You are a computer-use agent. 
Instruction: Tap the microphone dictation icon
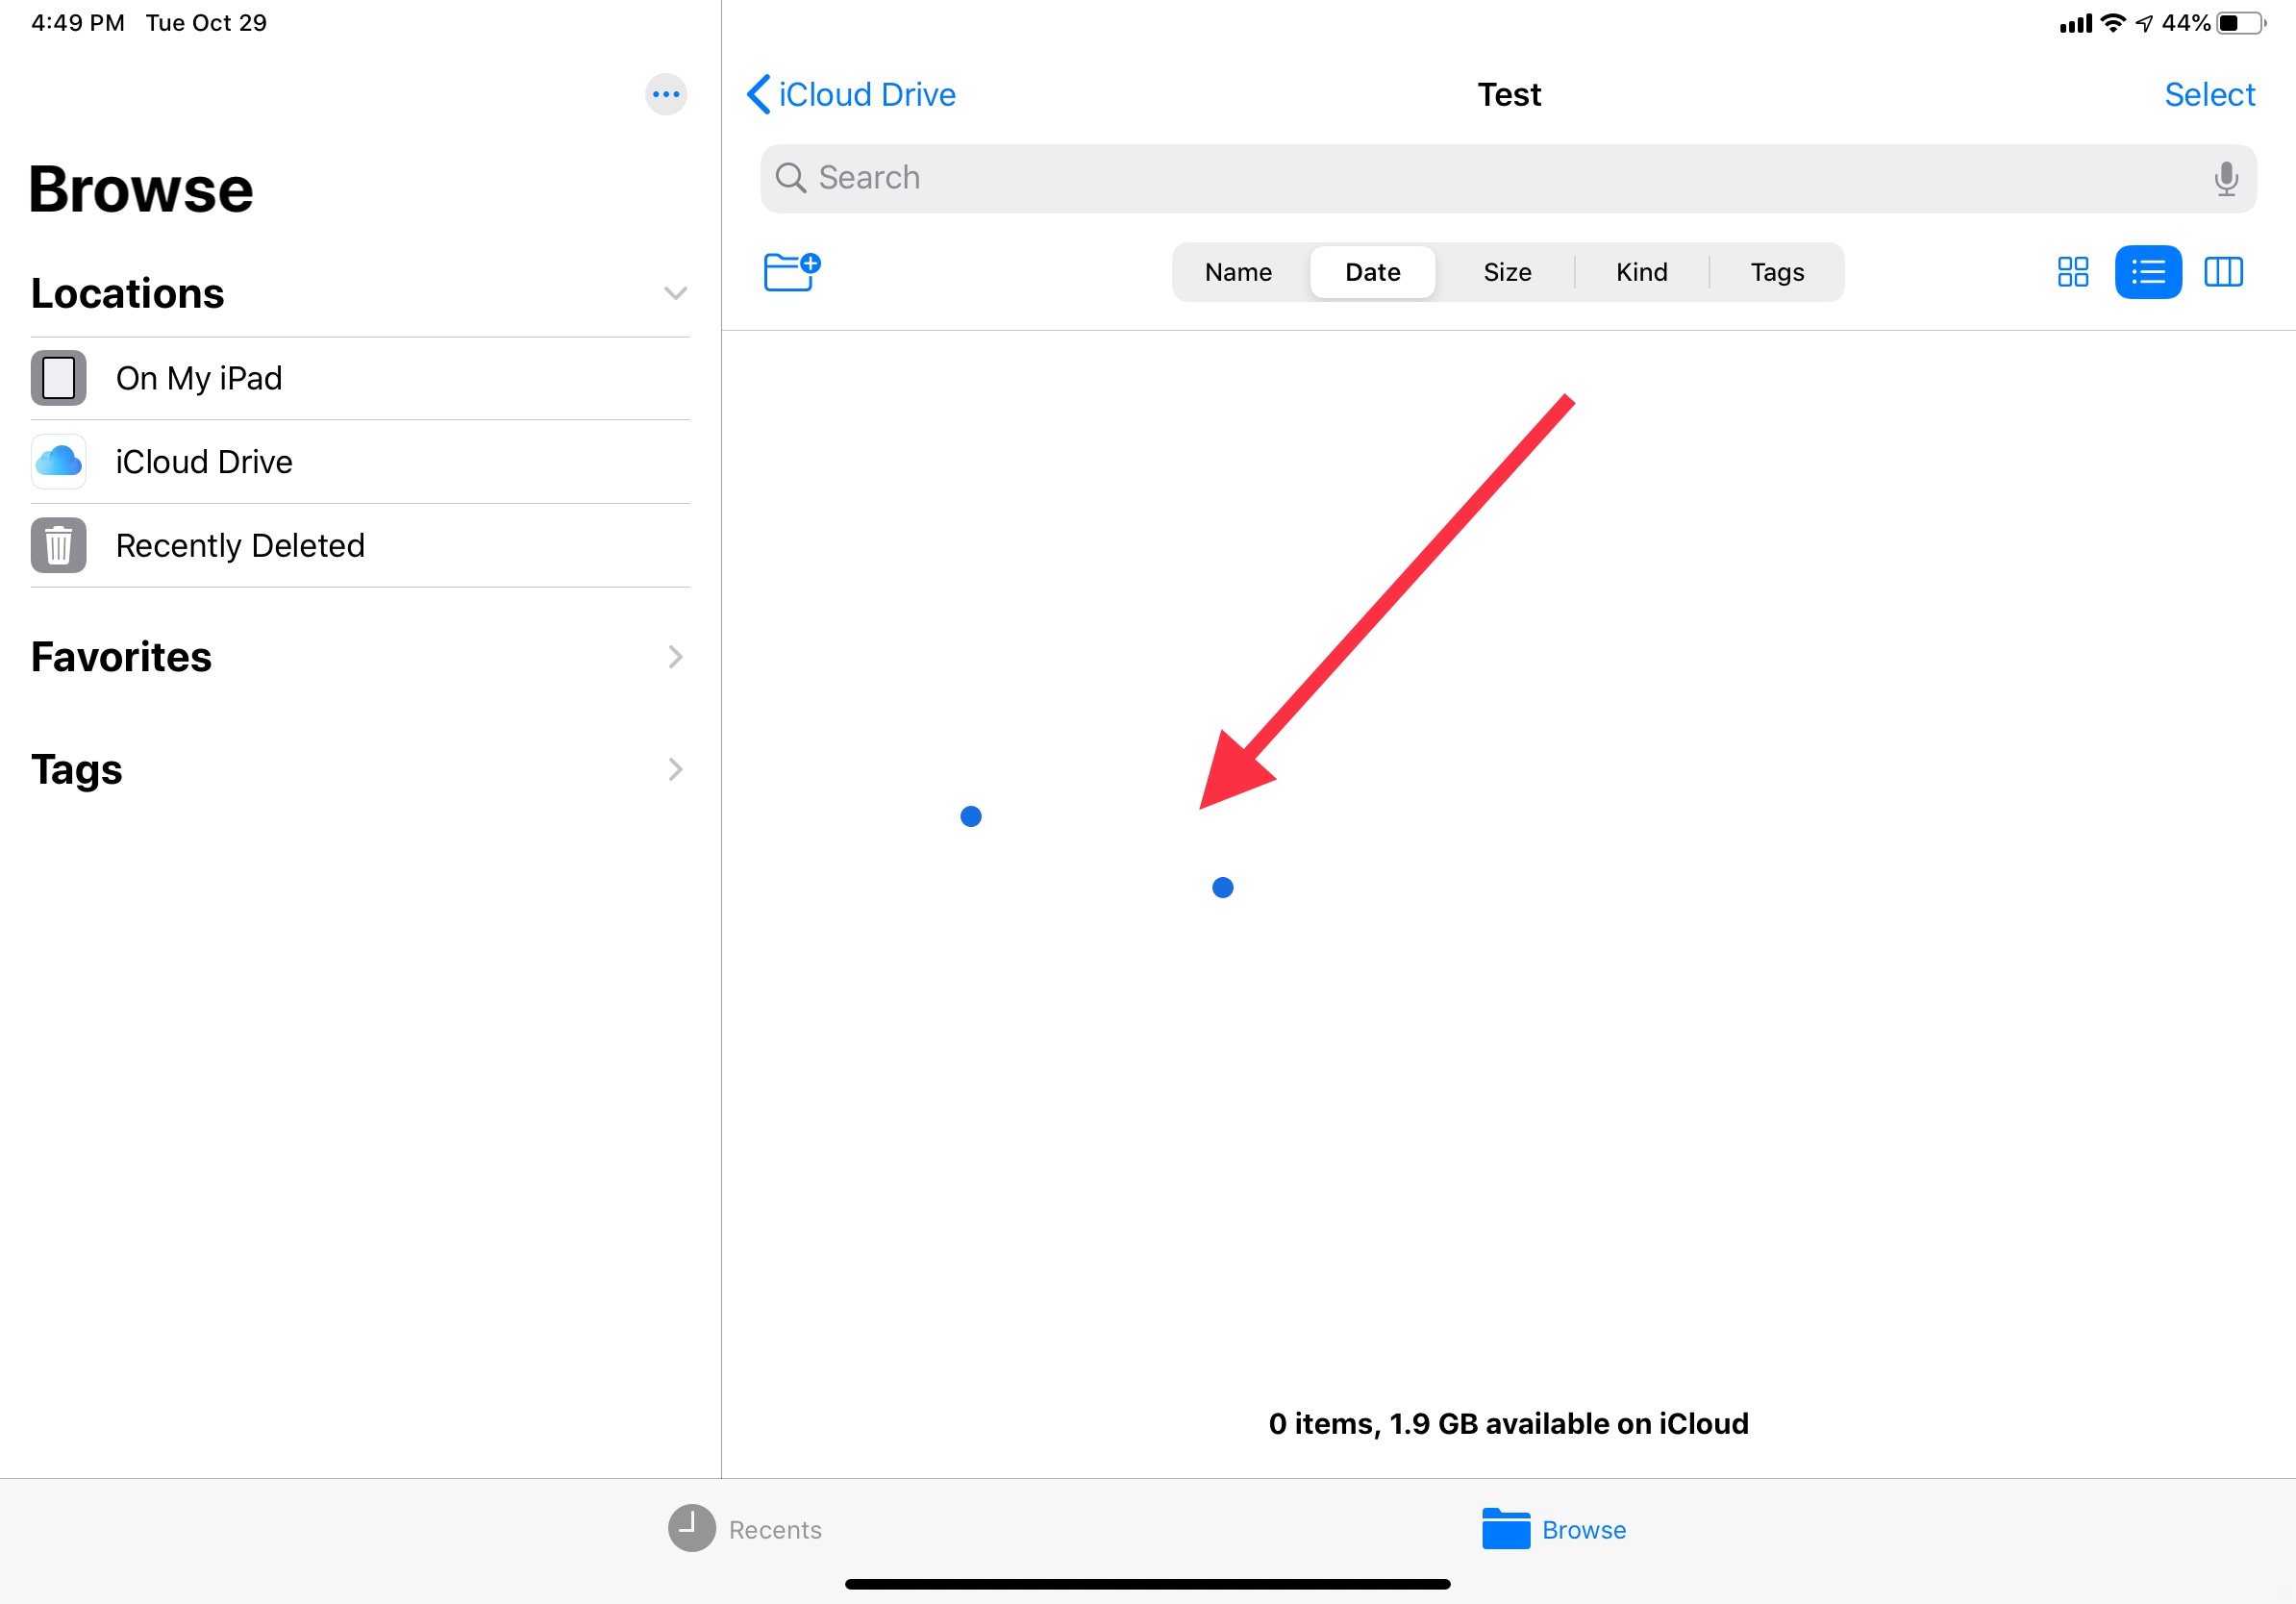[2225, 179]
